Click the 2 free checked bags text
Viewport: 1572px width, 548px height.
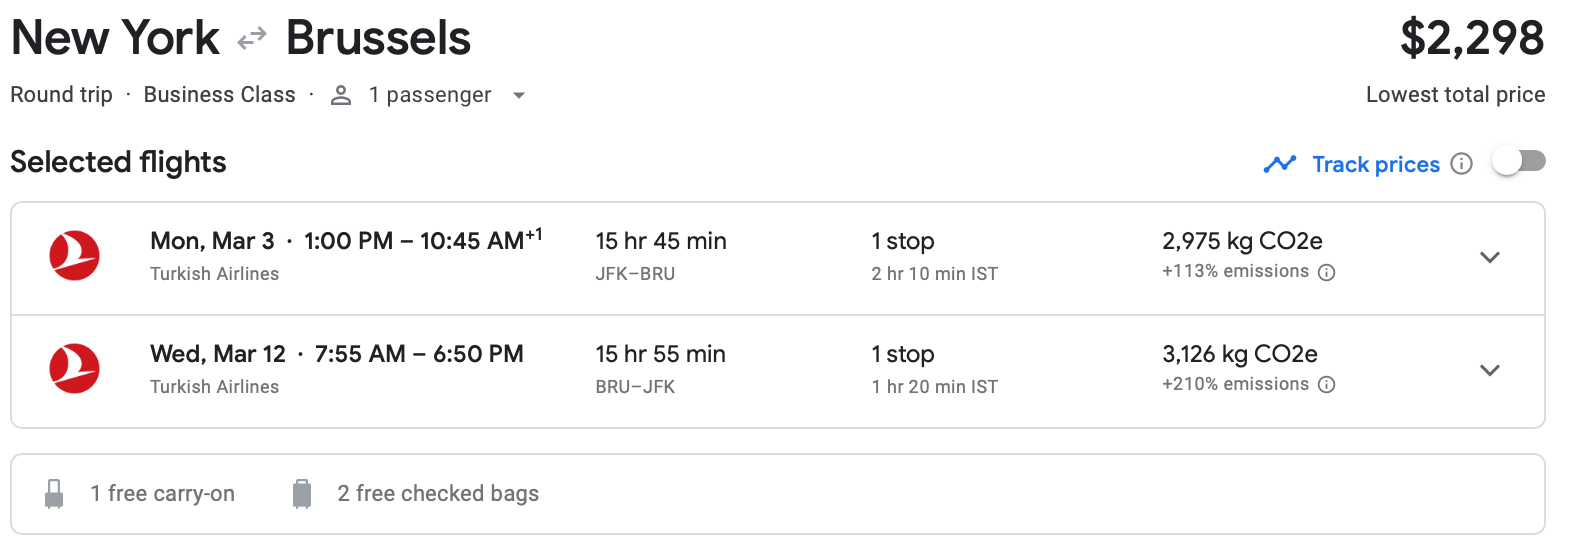(x=438, y=494)
